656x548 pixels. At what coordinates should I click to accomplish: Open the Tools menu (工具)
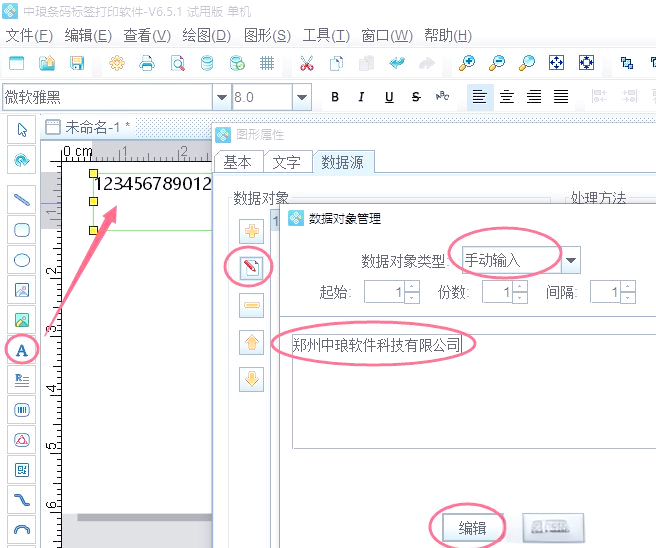tap(326, 36)
